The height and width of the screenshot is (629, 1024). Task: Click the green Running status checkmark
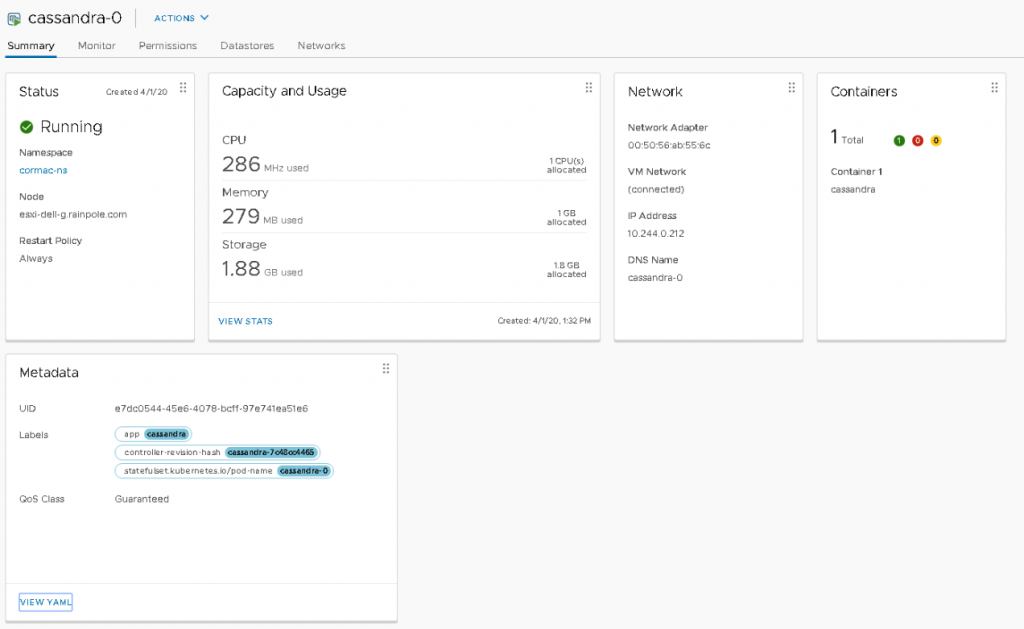click(25, 126)
